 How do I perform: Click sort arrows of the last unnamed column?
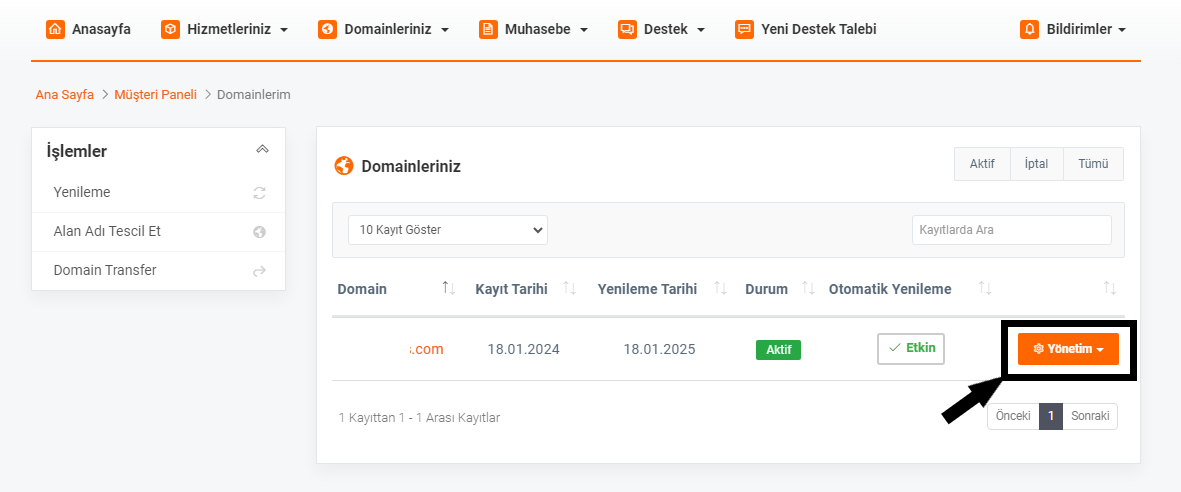pos(1110,288)
